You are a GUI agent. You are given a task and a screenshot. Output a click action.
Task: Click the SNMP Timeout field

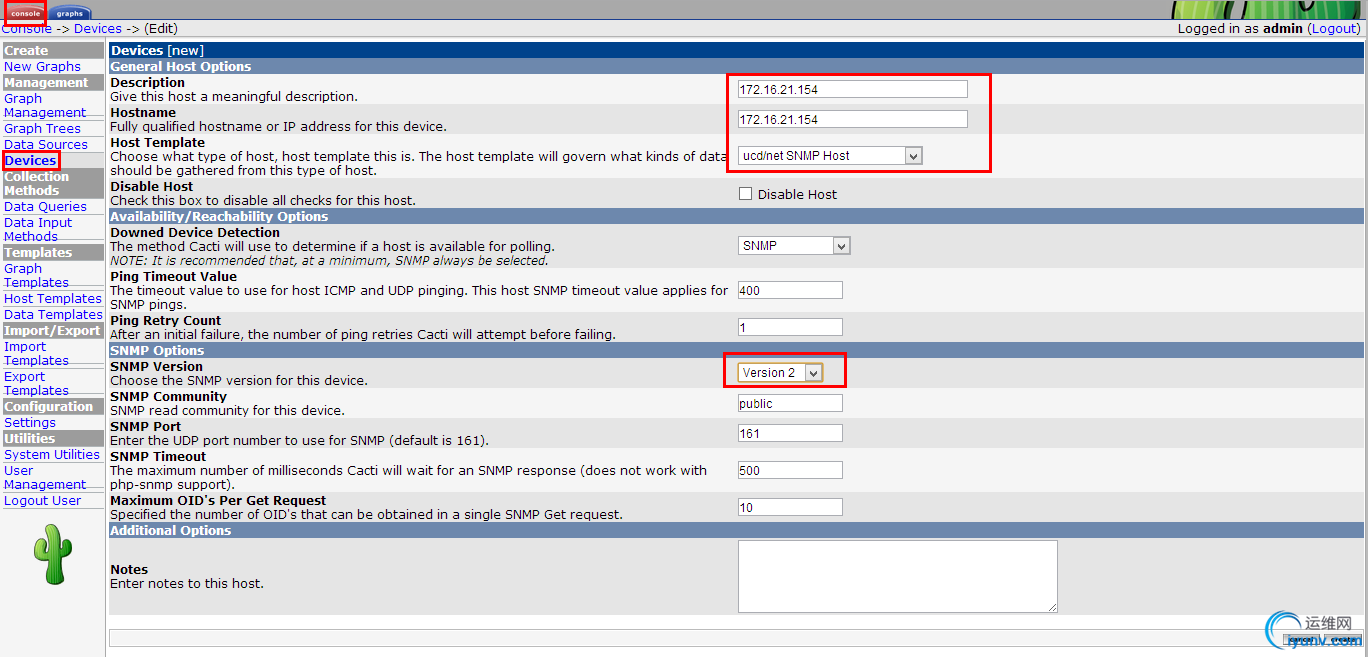click(790, 470)
